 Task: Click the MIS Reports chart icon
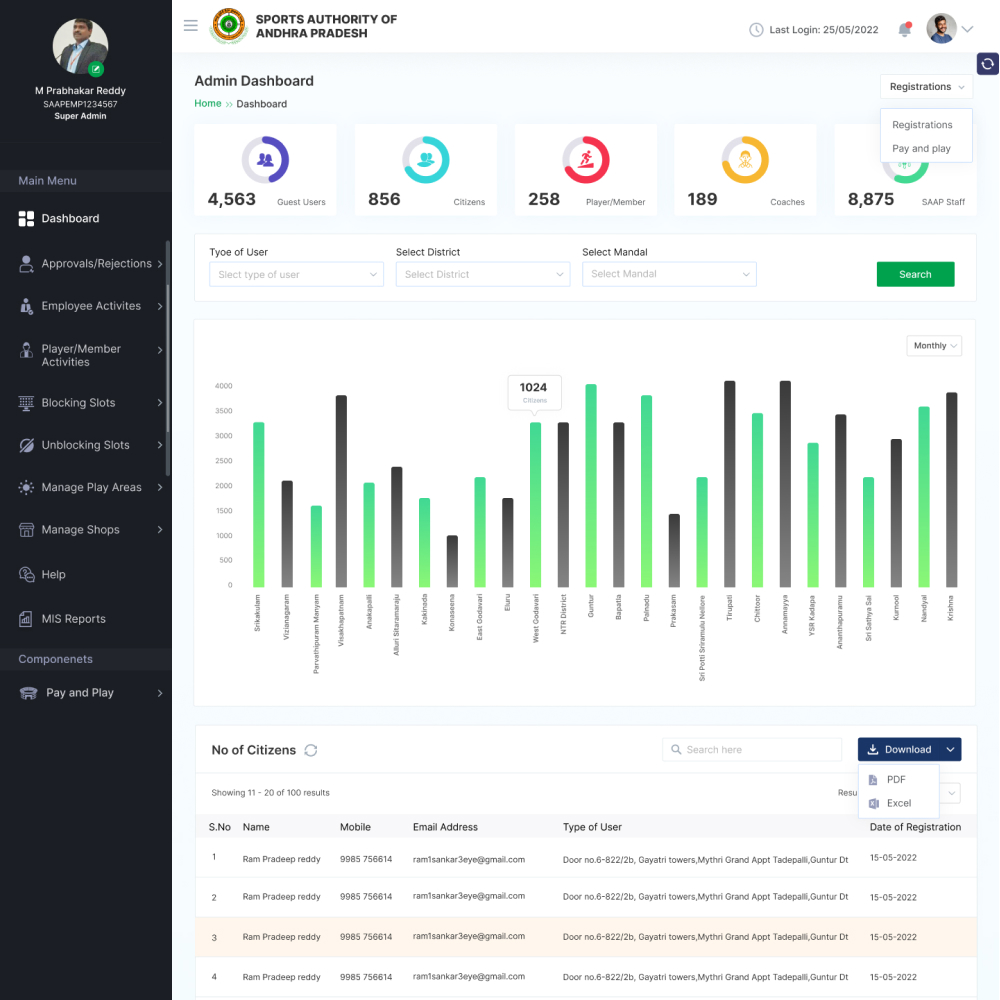(x=26, y=619)
